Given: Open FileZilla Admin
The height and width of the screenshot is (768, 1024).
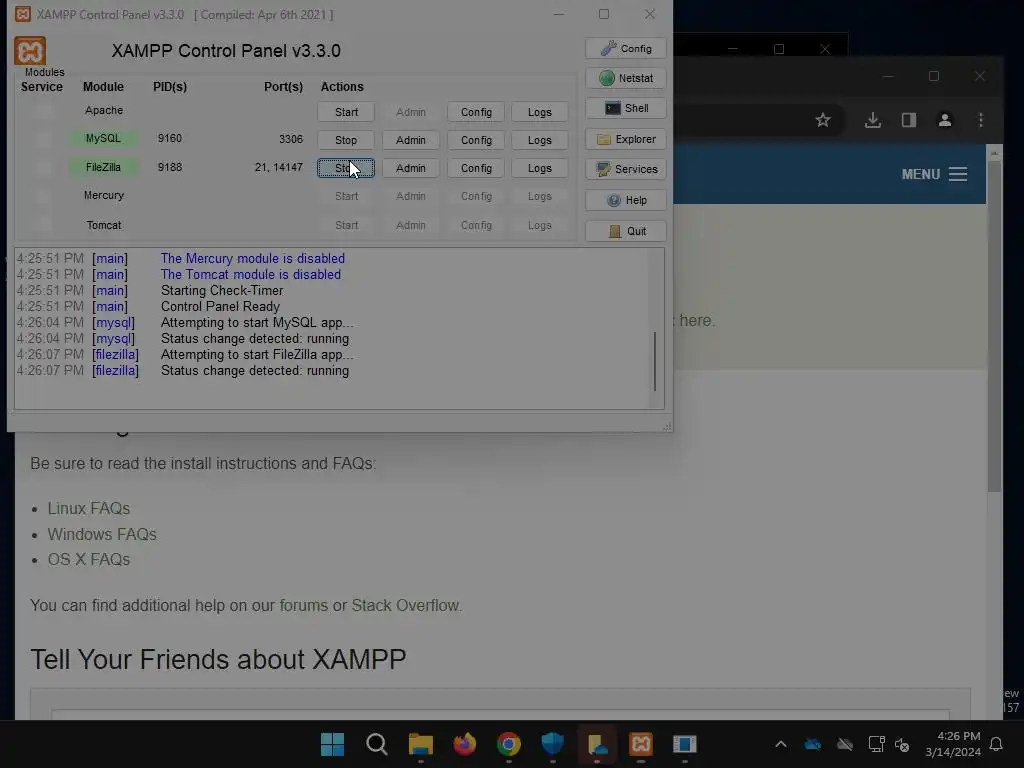Looking at the screenshot, I should [411, 168].
